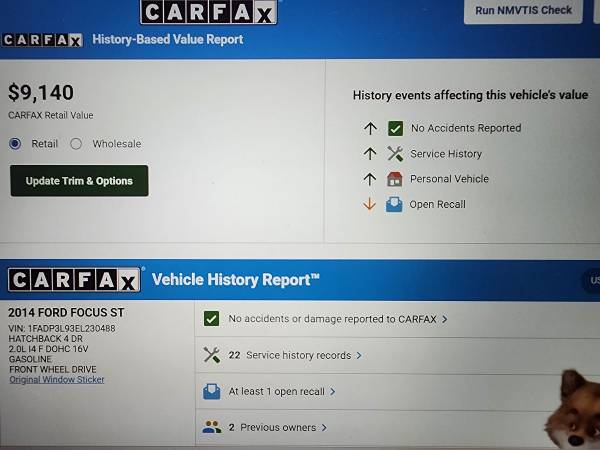Open the Original Window Sticker link
This screenshot has width=600, height=450.
(x=57, y=380)
